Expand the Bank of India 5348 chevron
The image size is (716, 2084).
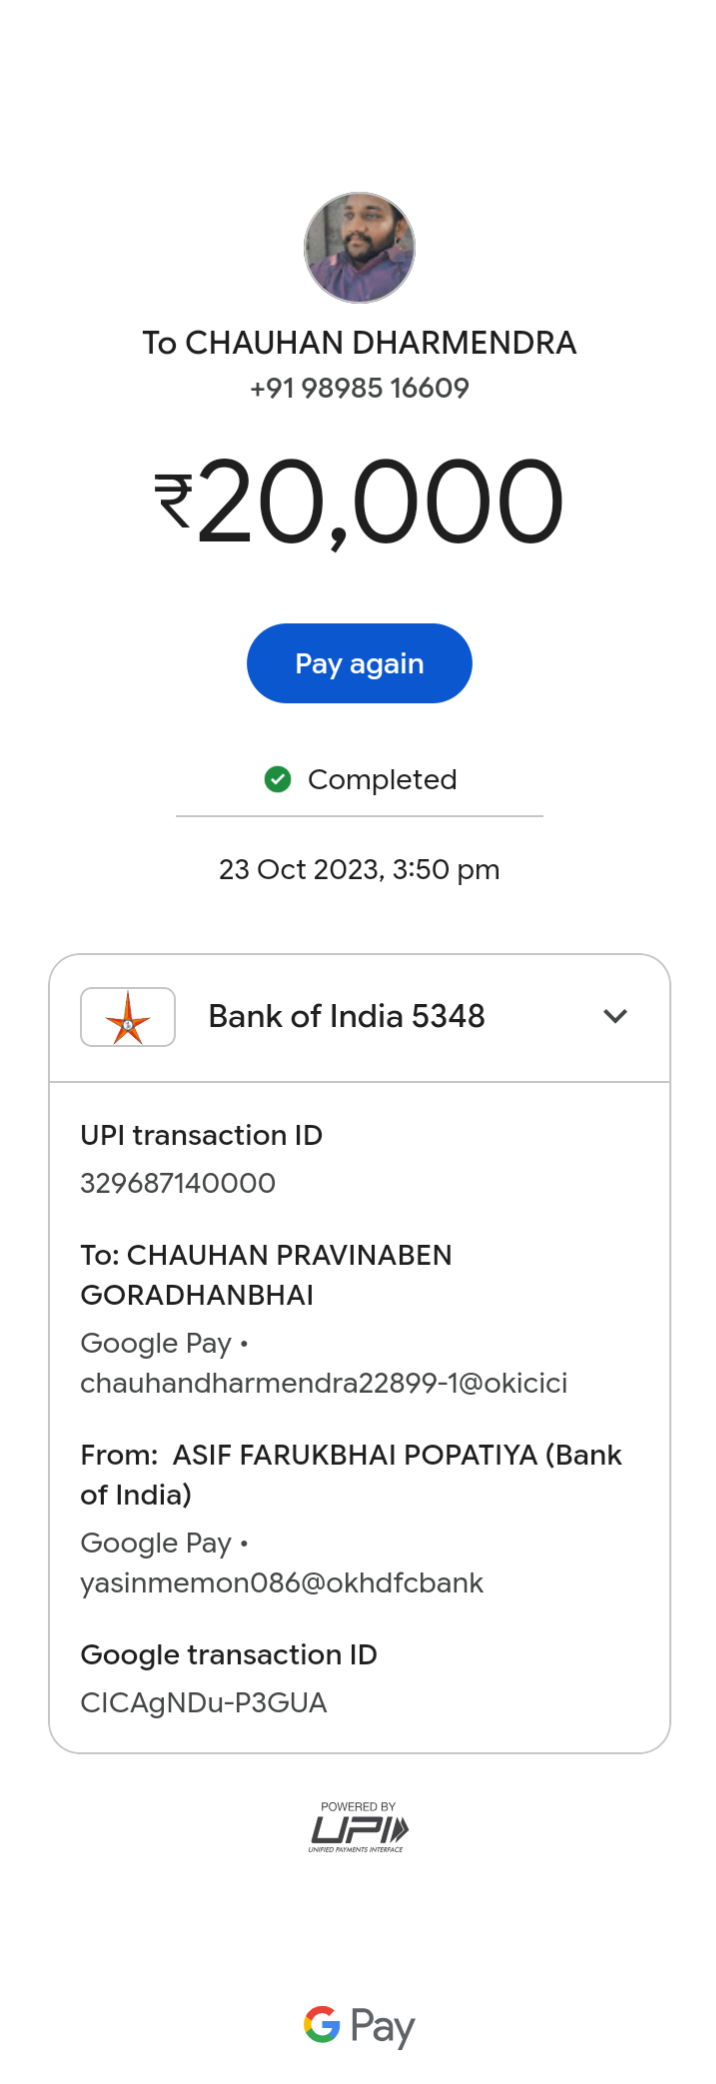[x=615, y=1016]
